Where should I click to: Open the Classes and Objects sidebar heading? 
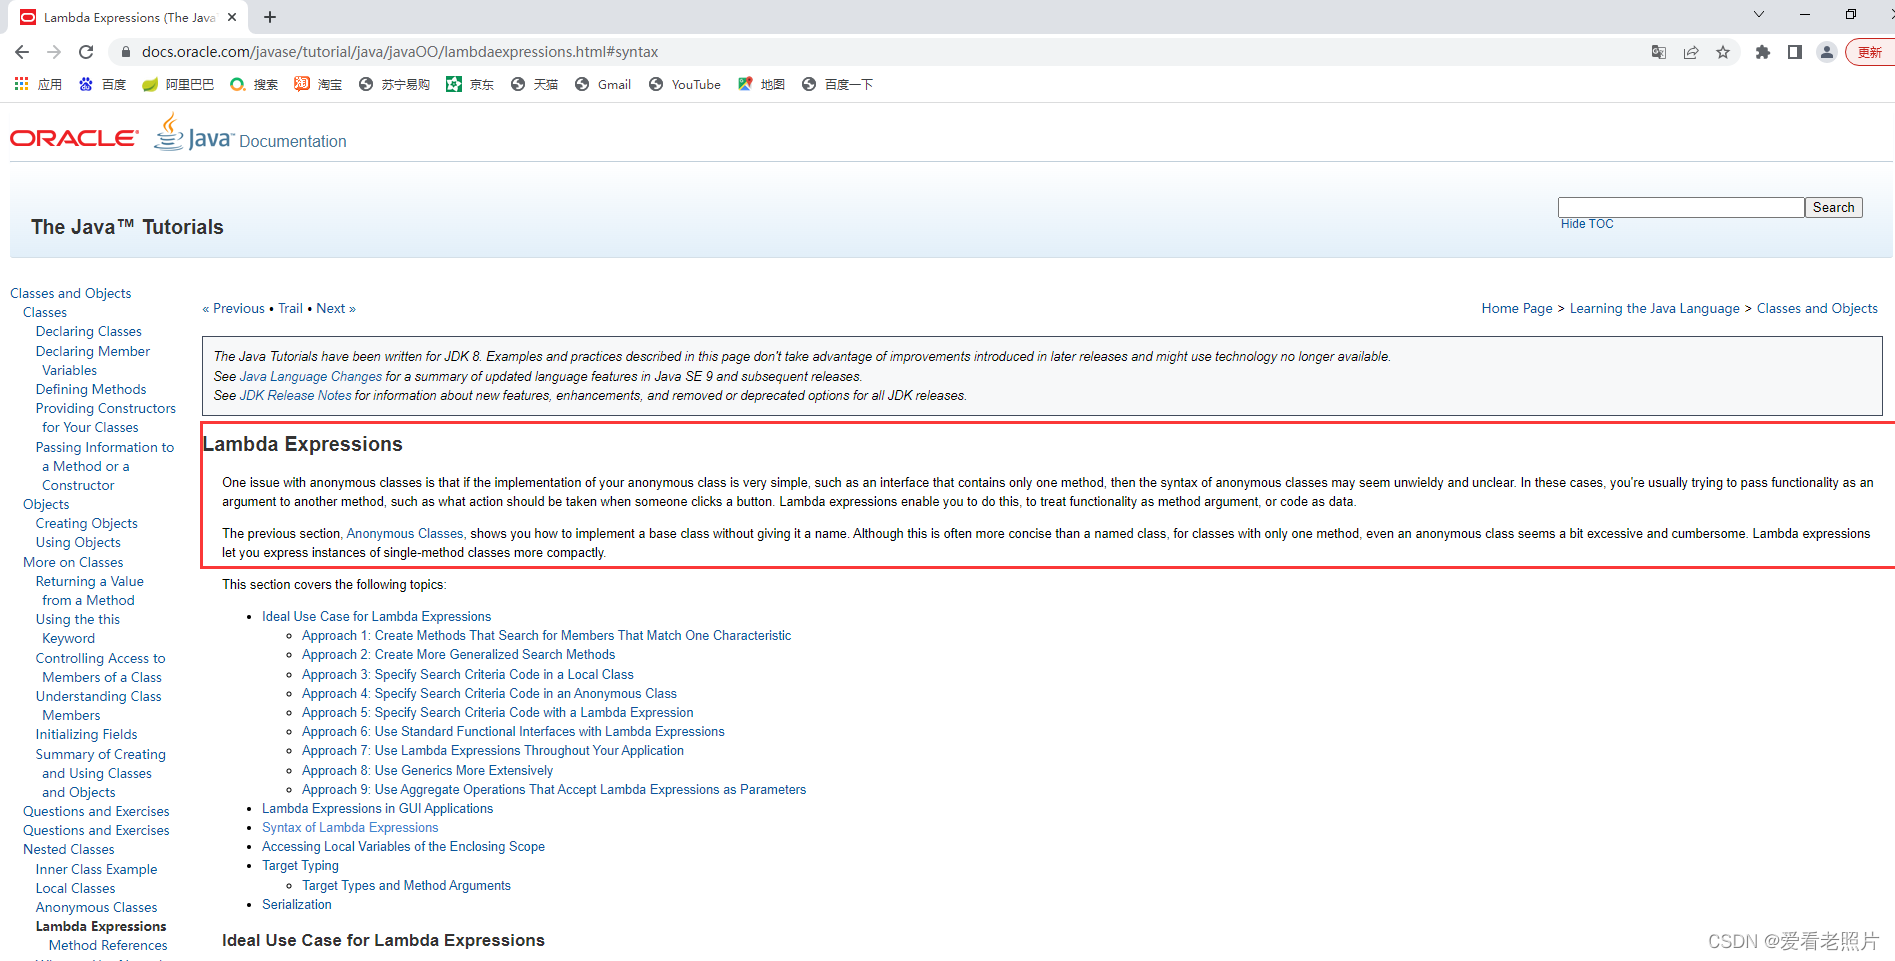(x=71, y=294)
